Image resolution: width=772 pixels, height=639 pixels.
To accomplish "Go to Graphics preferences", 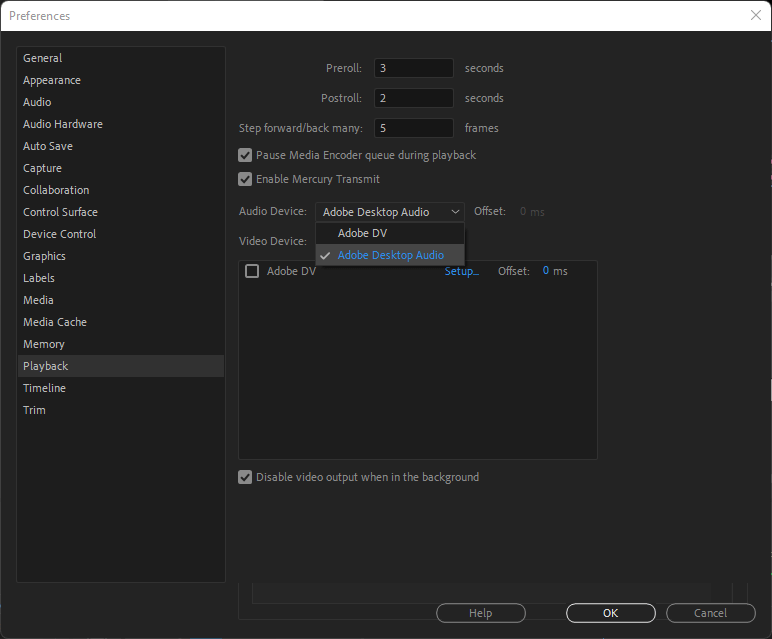I will 121,256.
